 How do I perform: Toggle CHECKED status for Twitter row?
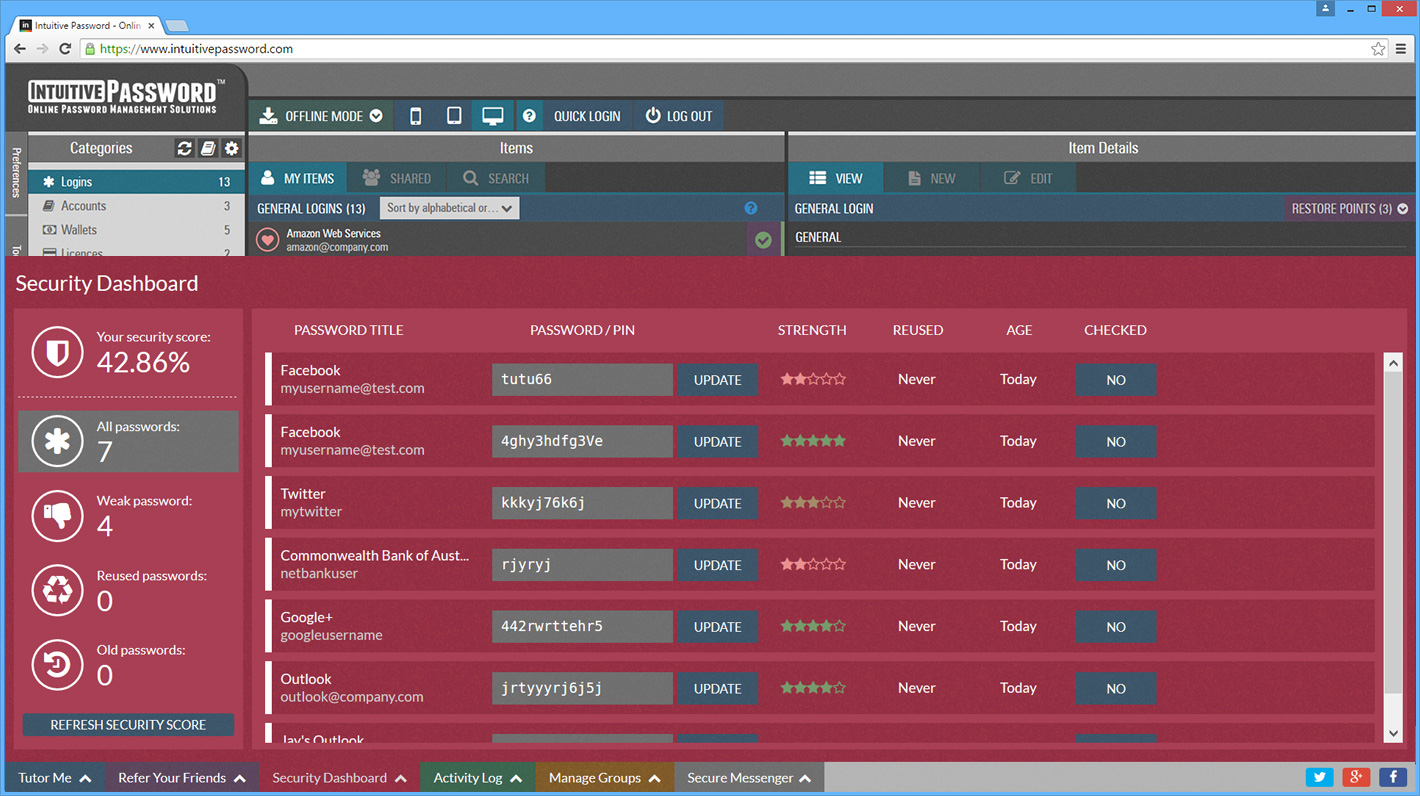click(1116, 504)
